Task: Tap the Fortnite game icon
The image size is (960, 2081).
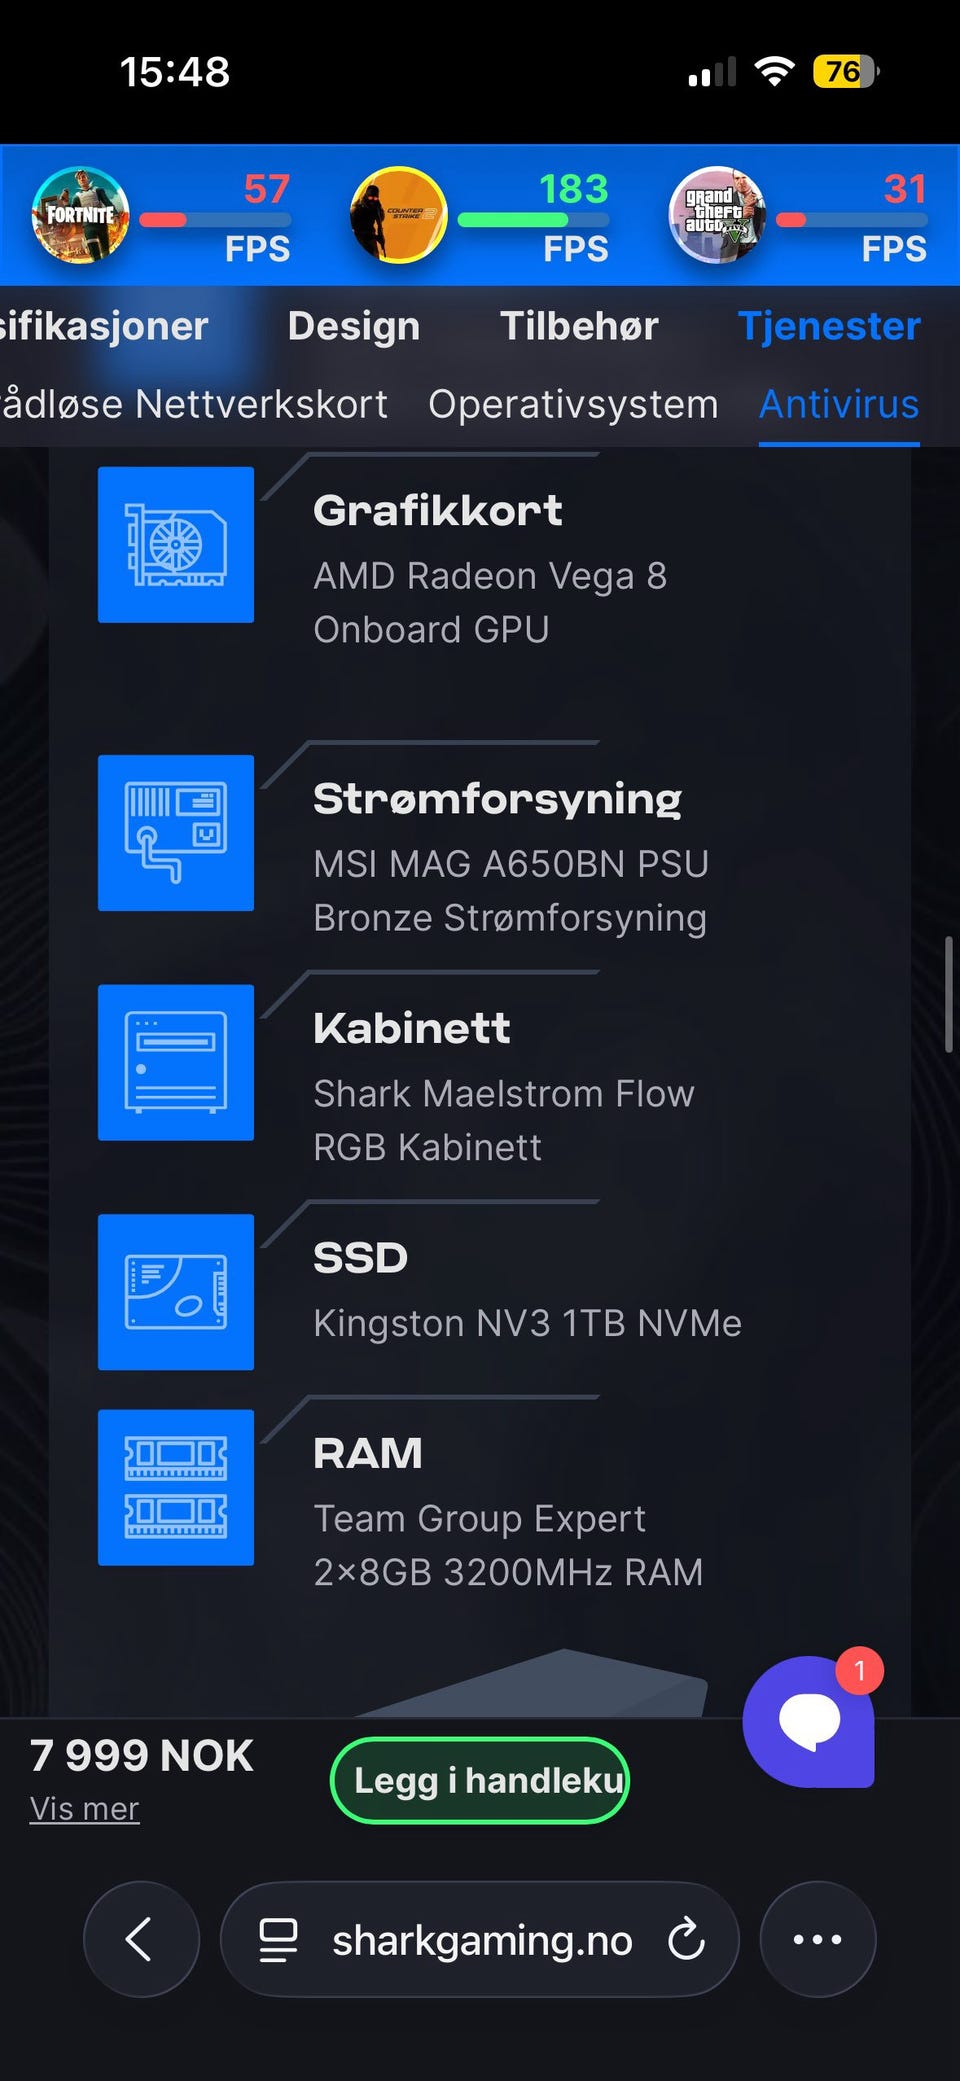Action: 81,215
